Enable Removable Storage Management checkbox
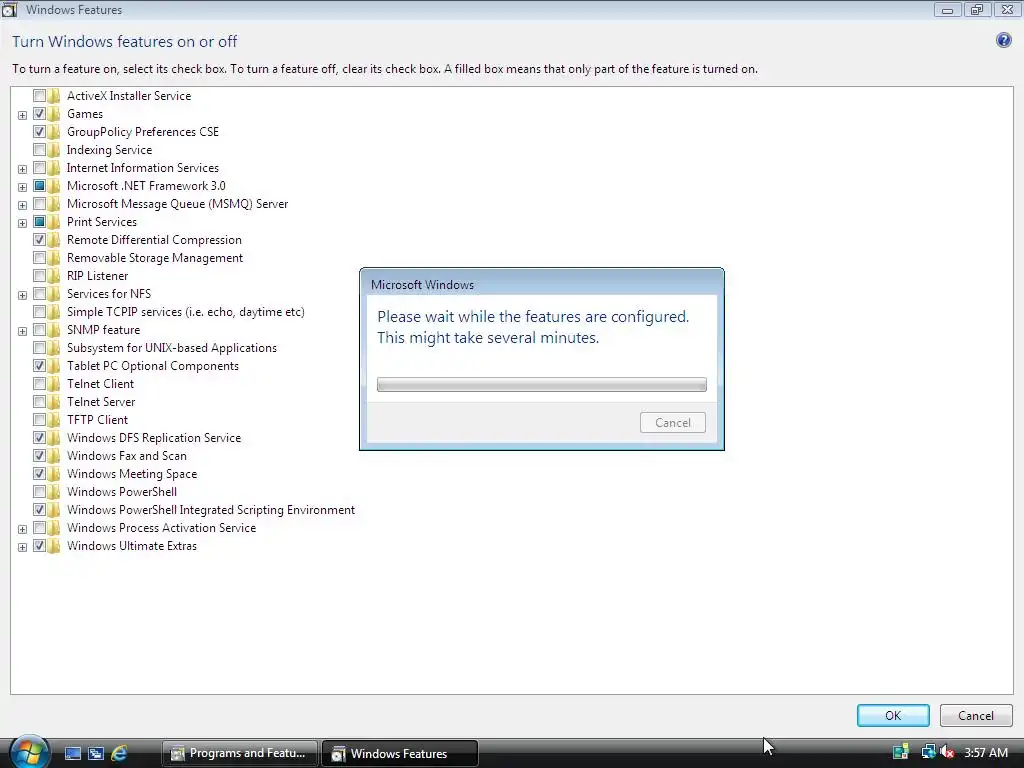This screenshot has height=768, width=1024. (x=39, y=258)
